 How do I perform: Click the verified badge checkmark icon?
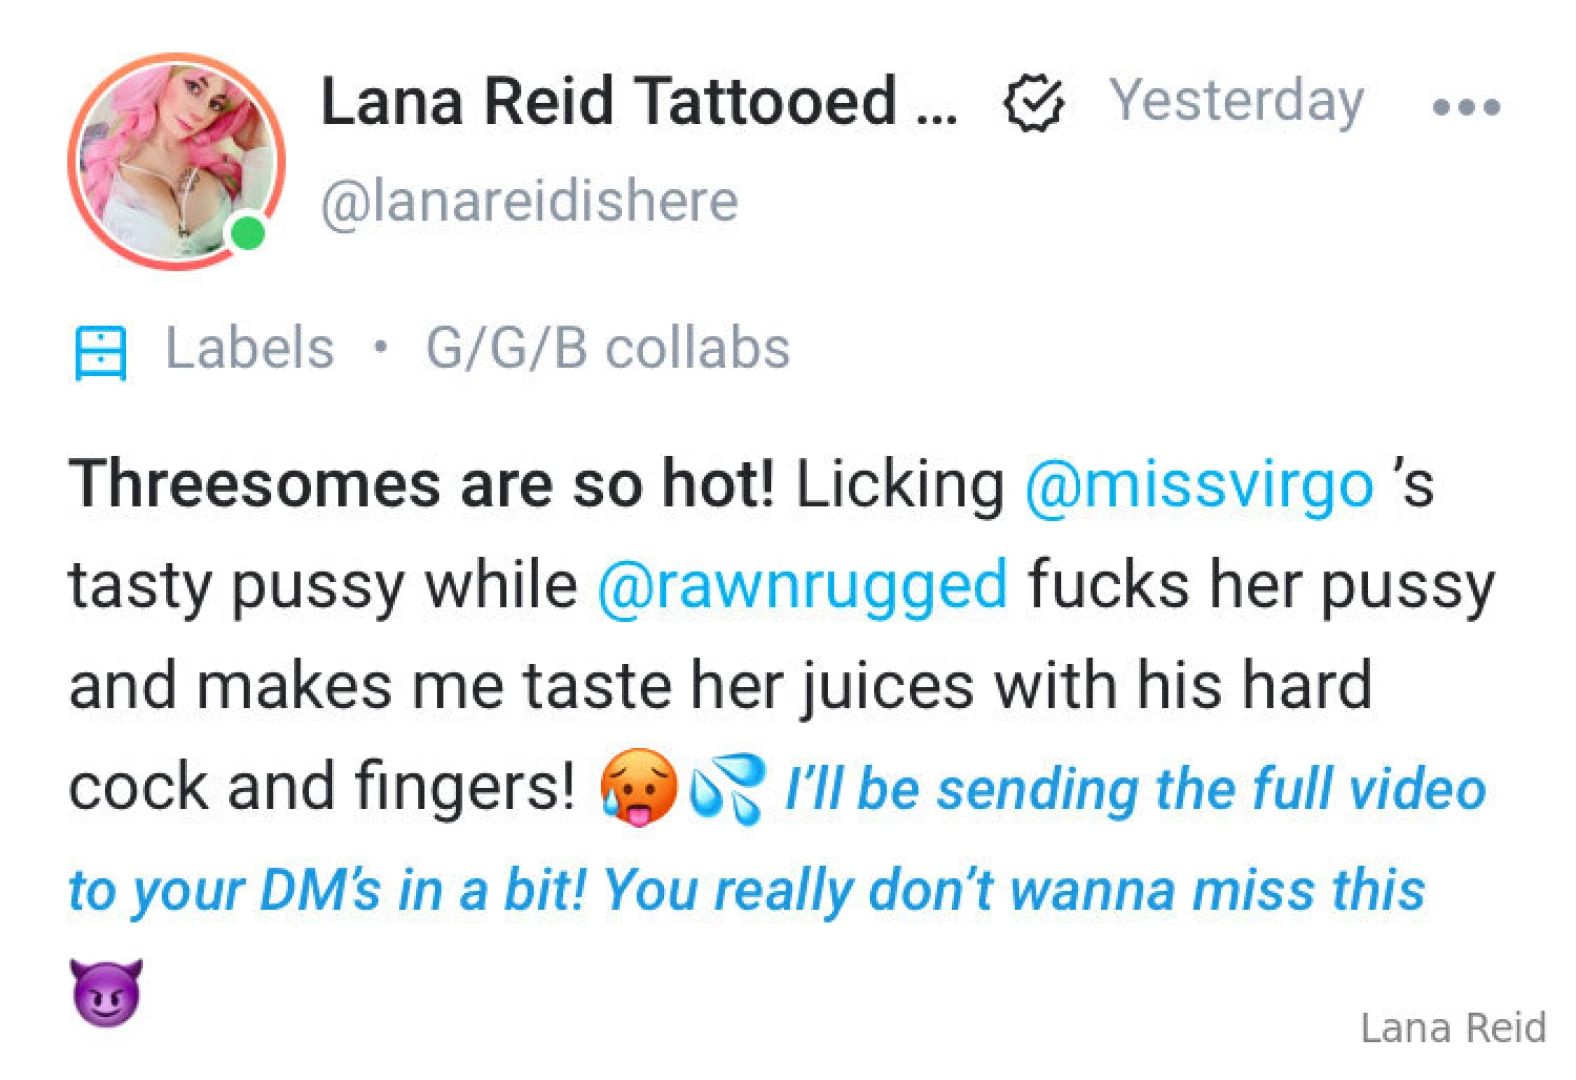[1033, 103]
